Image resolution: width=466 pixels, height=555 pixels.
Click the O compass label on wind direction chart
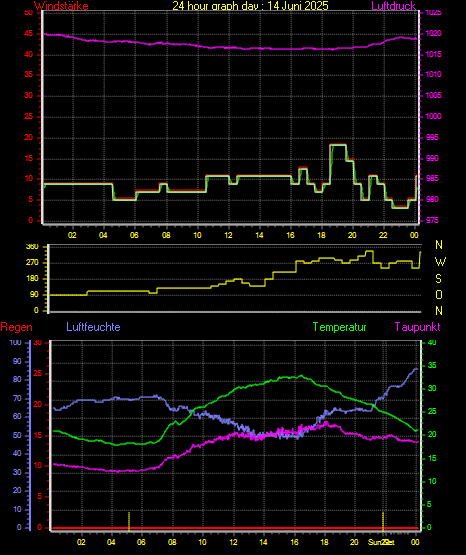pos(439,294)
